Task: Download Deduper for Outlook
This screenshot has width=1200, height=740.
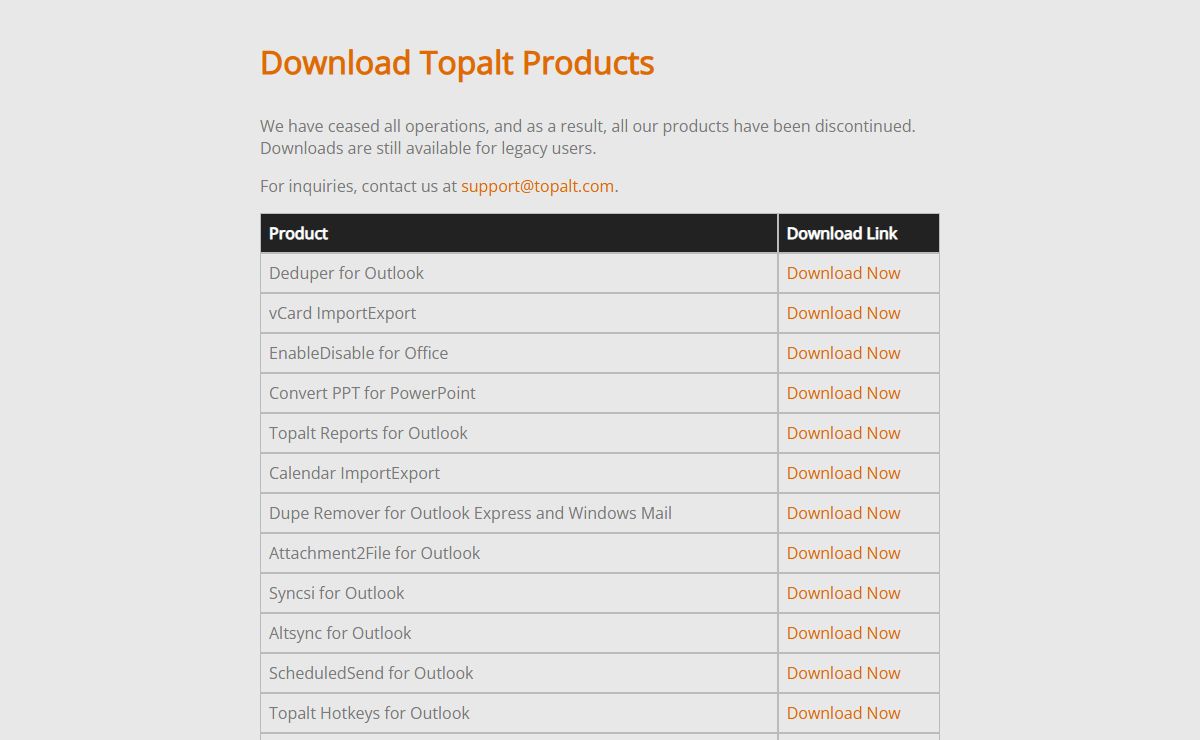Action: [843, 273]
